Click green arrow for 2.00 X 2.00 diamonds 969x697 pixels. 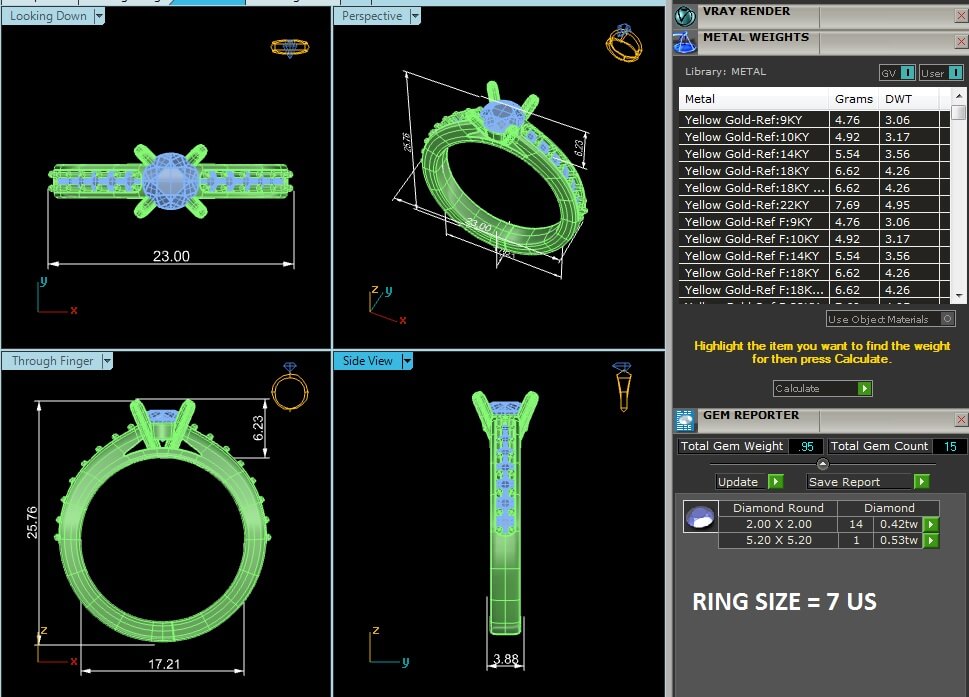click(930, 524)
